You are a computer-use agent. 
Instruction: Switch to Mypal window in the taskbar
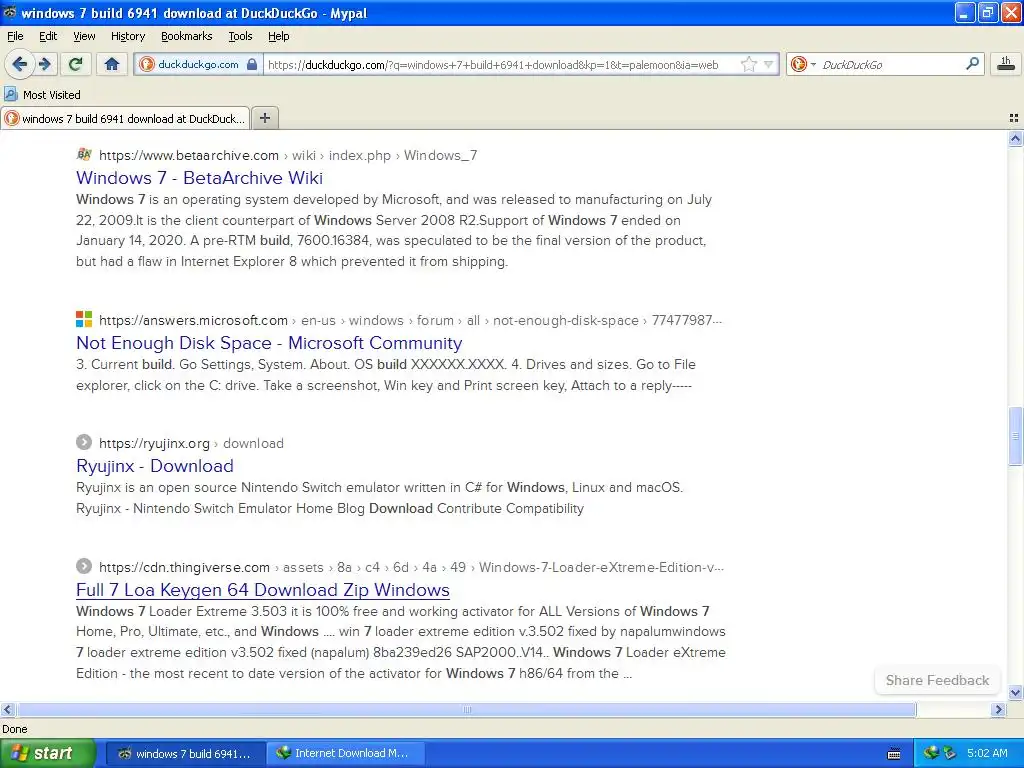pyautogui.click(x=185, y=754)
